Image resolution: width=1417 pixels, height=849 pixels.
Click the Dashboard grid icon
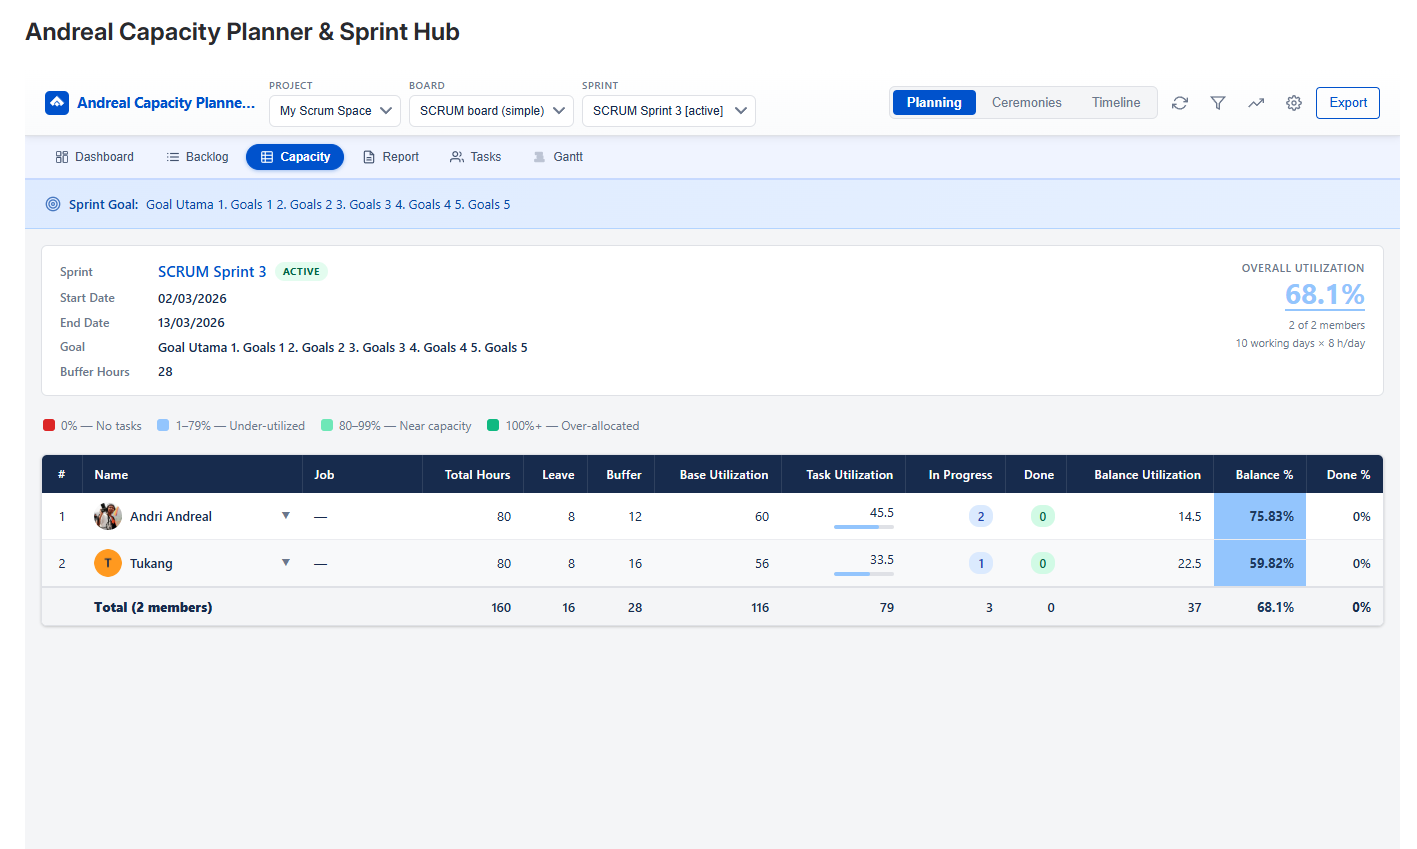tap(60, 156)
